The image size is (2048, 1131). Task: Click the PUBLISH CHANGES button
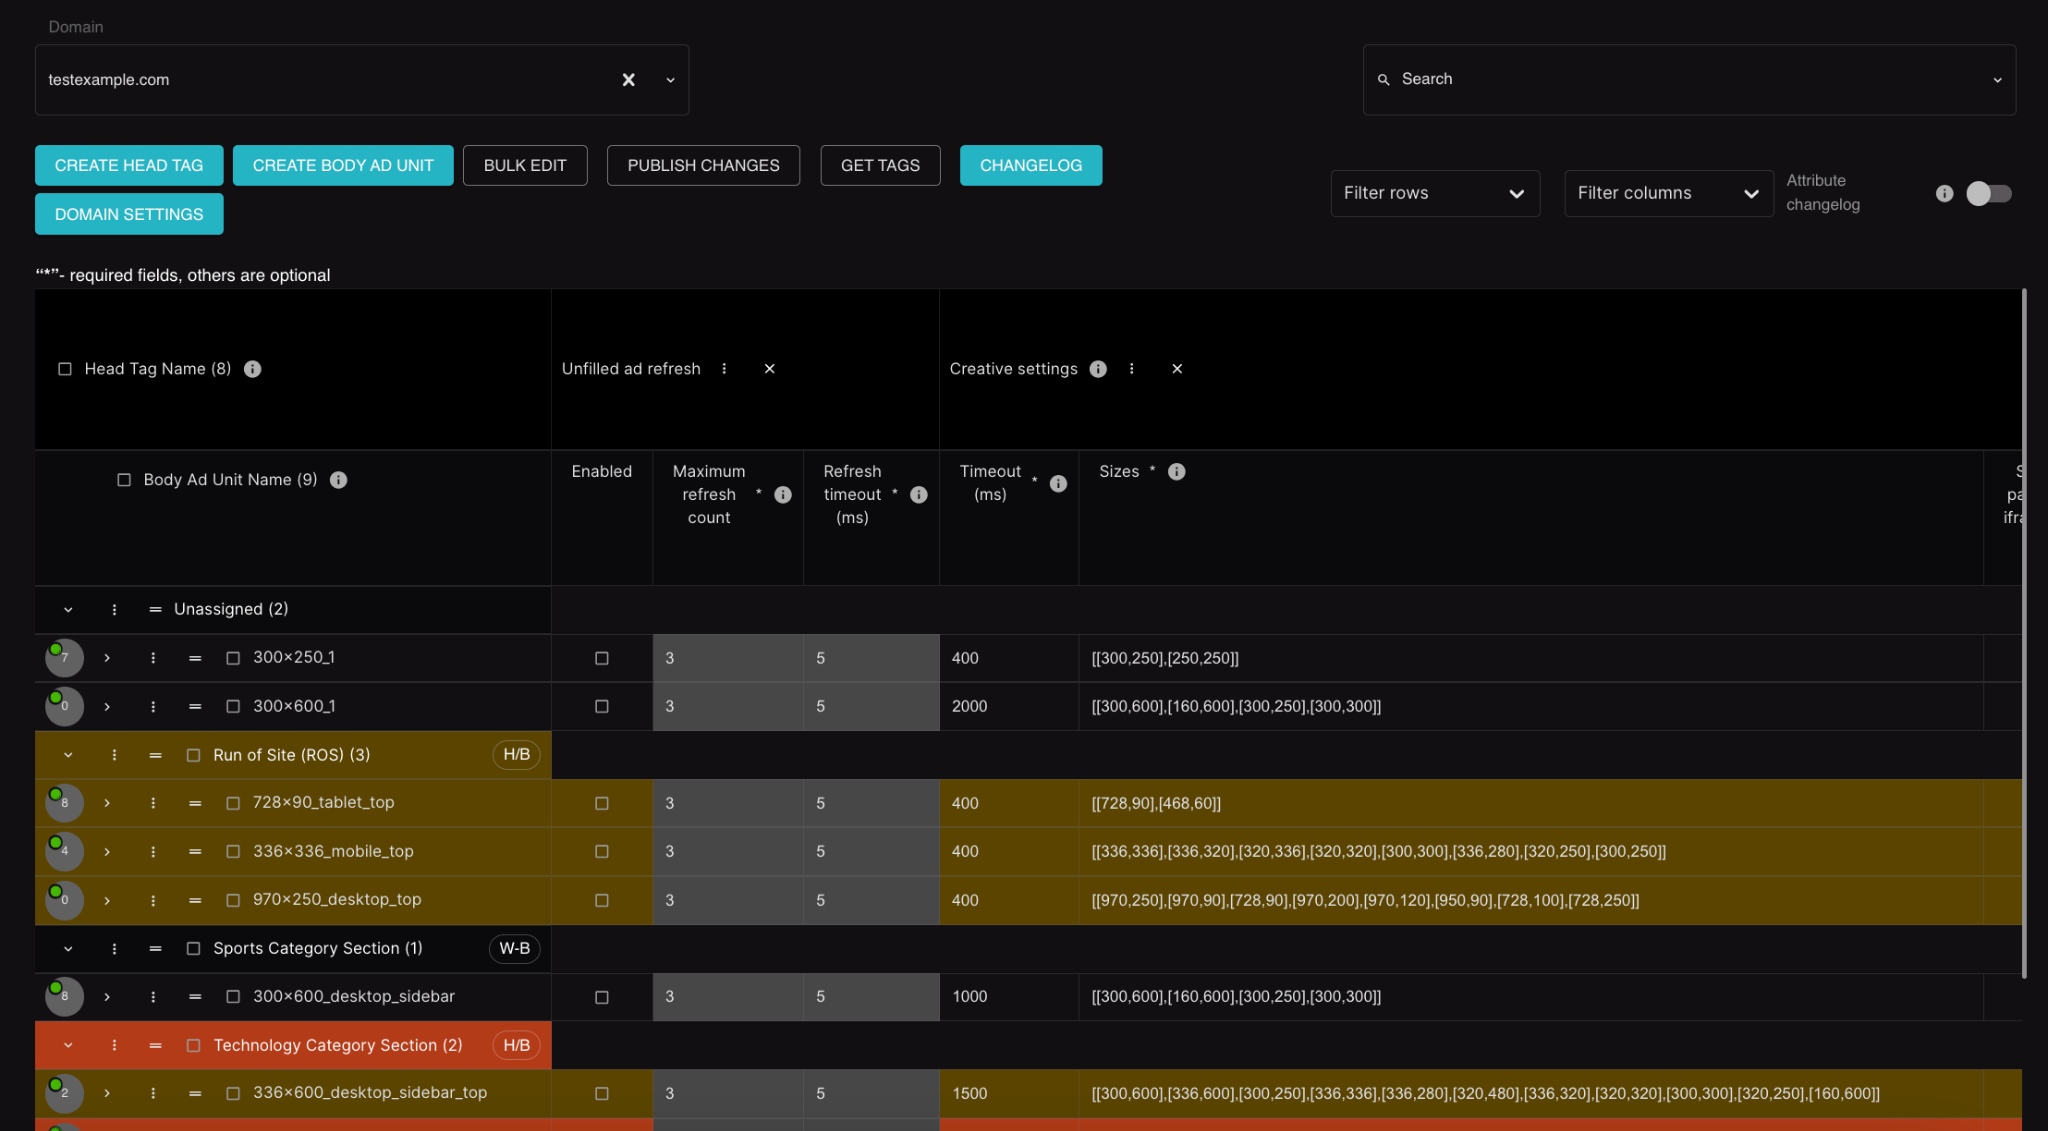coord(703,166)
